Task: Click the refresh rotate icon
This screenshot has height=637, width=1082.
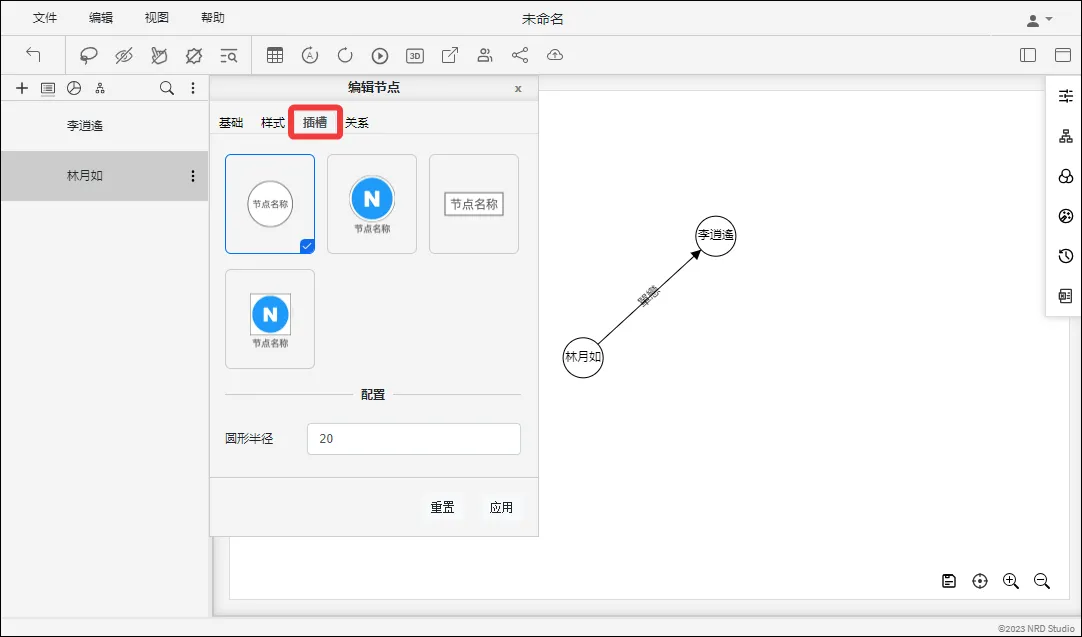Action: (x=345, y=55)
